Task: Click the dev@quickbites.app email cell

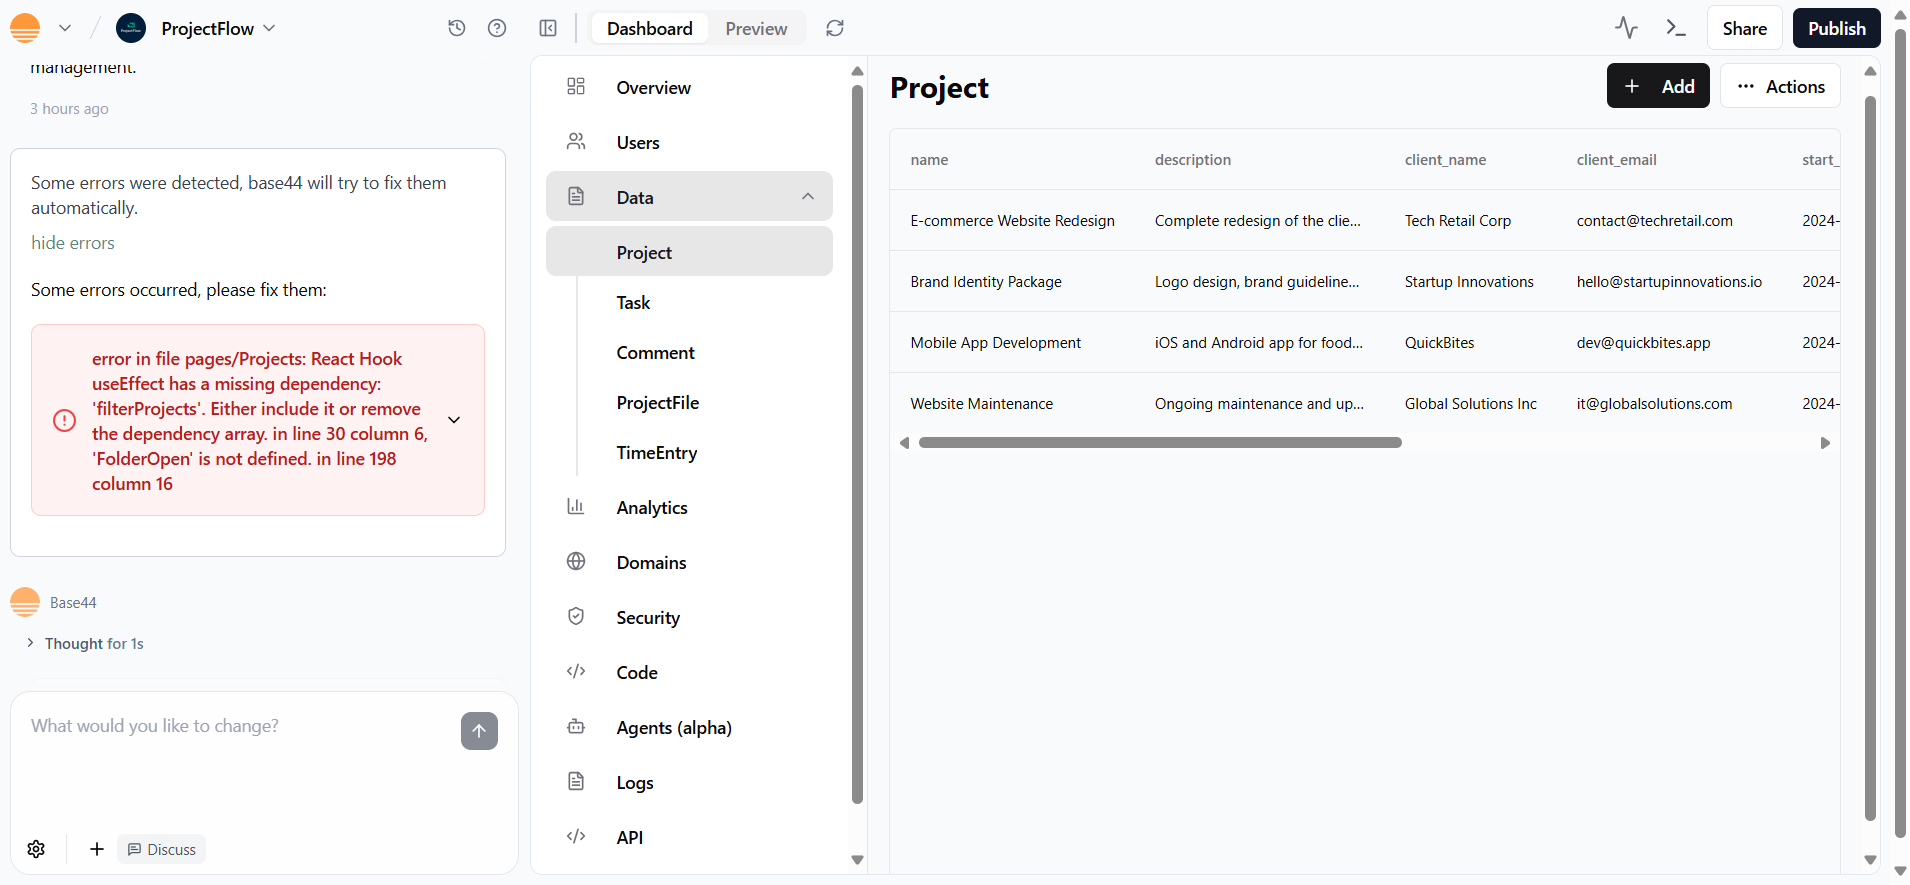Action: coord(1643,343)
